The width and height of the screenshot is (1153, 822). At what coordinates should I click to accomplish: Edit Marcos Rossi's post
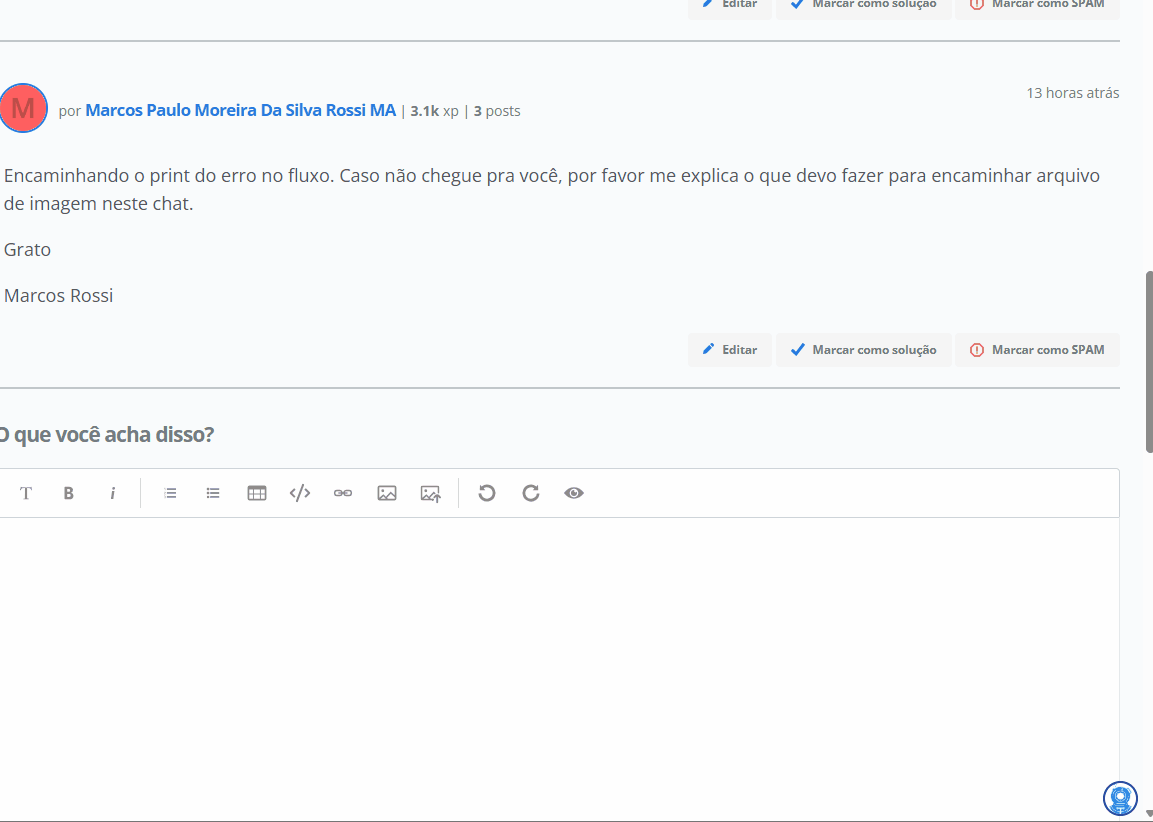(x=729, y=350)
